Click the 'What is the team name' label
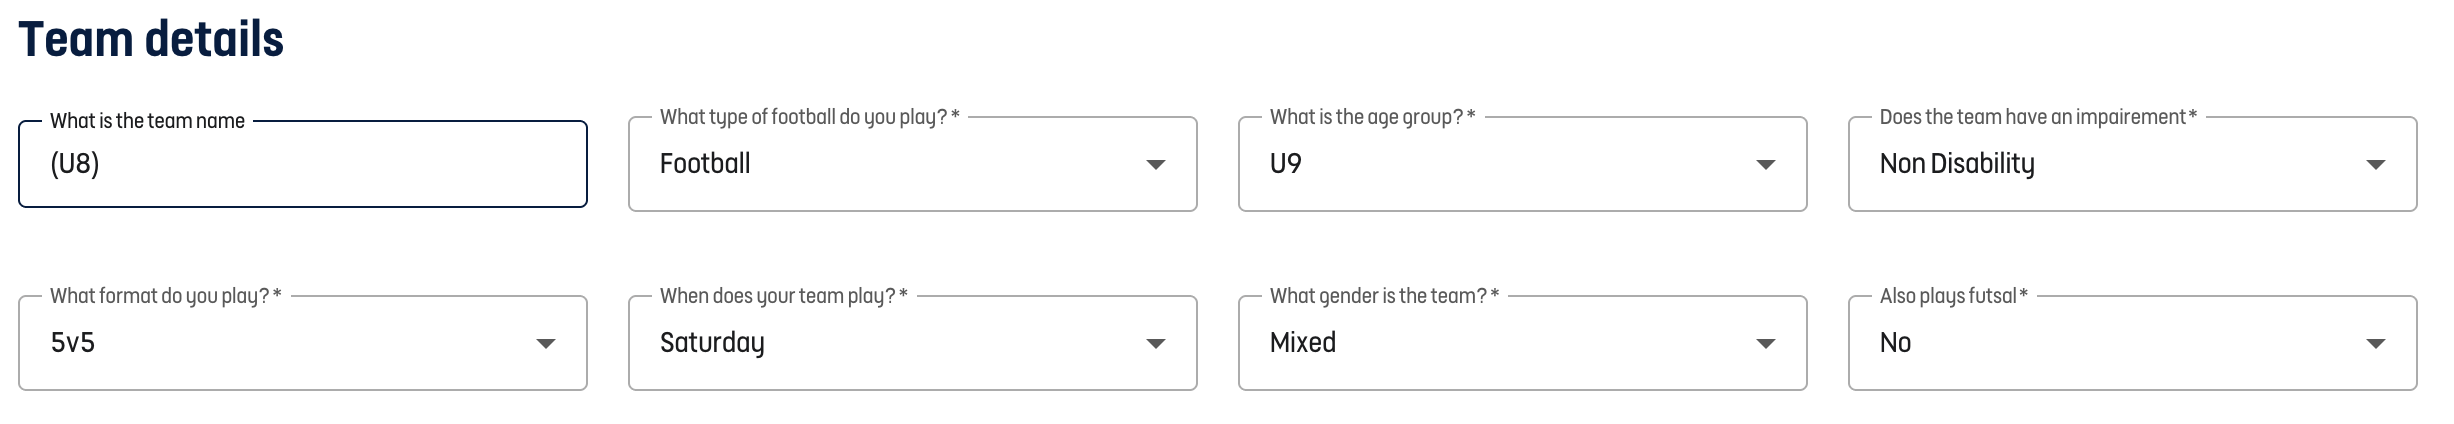This screenshot has height=424, width=2454. pos(147,121)
